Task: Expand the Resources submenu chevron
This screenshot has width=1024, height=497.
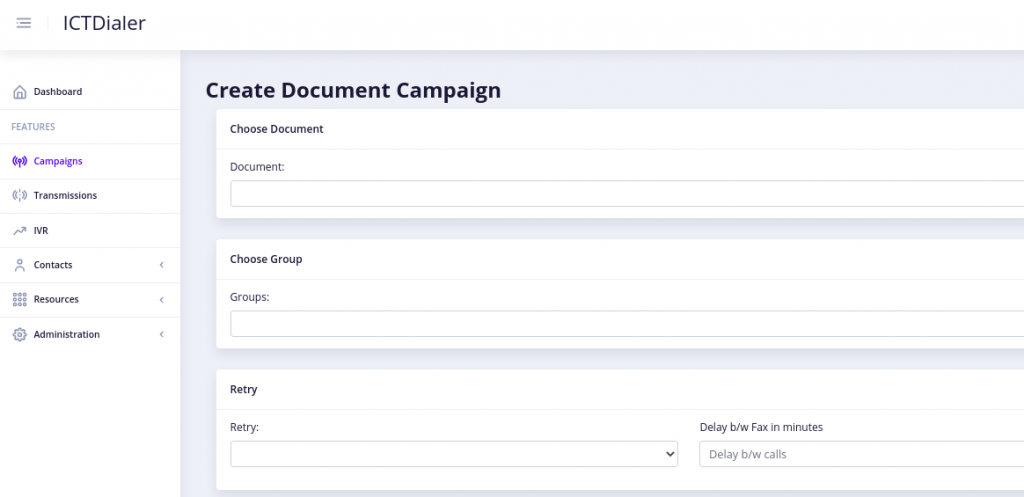Action: click(161, 300)
